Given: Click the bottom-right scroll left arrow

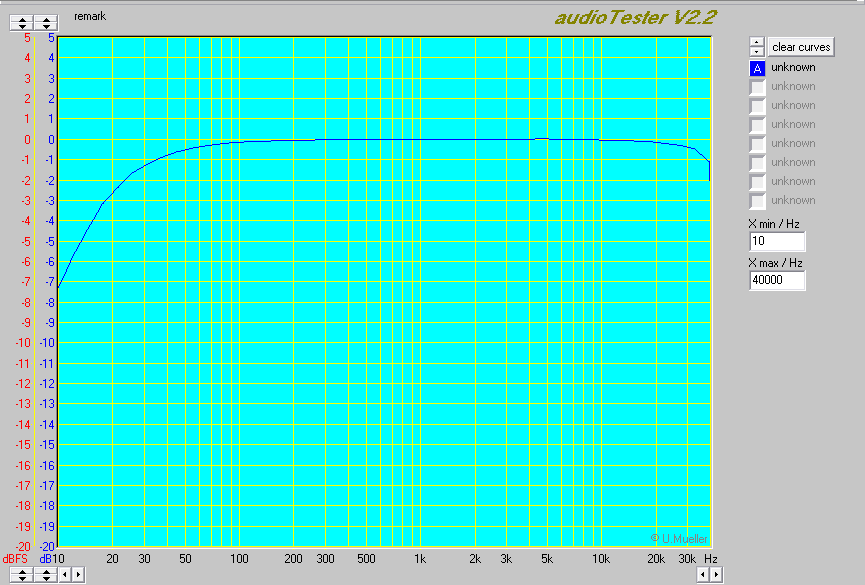Looking at the screenshot, I should pos(702,575).
